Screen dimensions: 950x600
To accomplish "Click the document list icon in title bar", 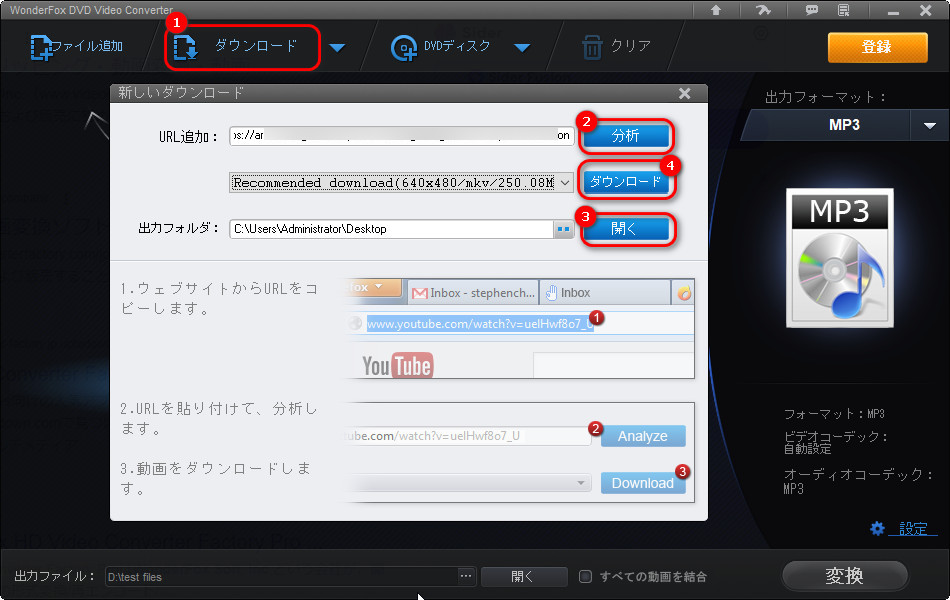I will point(845,10).
